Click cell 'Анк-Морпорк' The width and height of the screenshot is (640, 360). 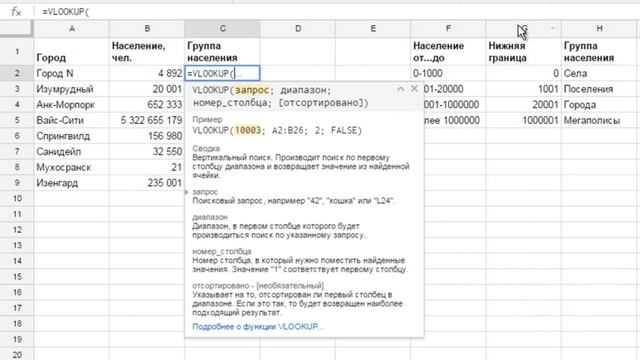72,105
